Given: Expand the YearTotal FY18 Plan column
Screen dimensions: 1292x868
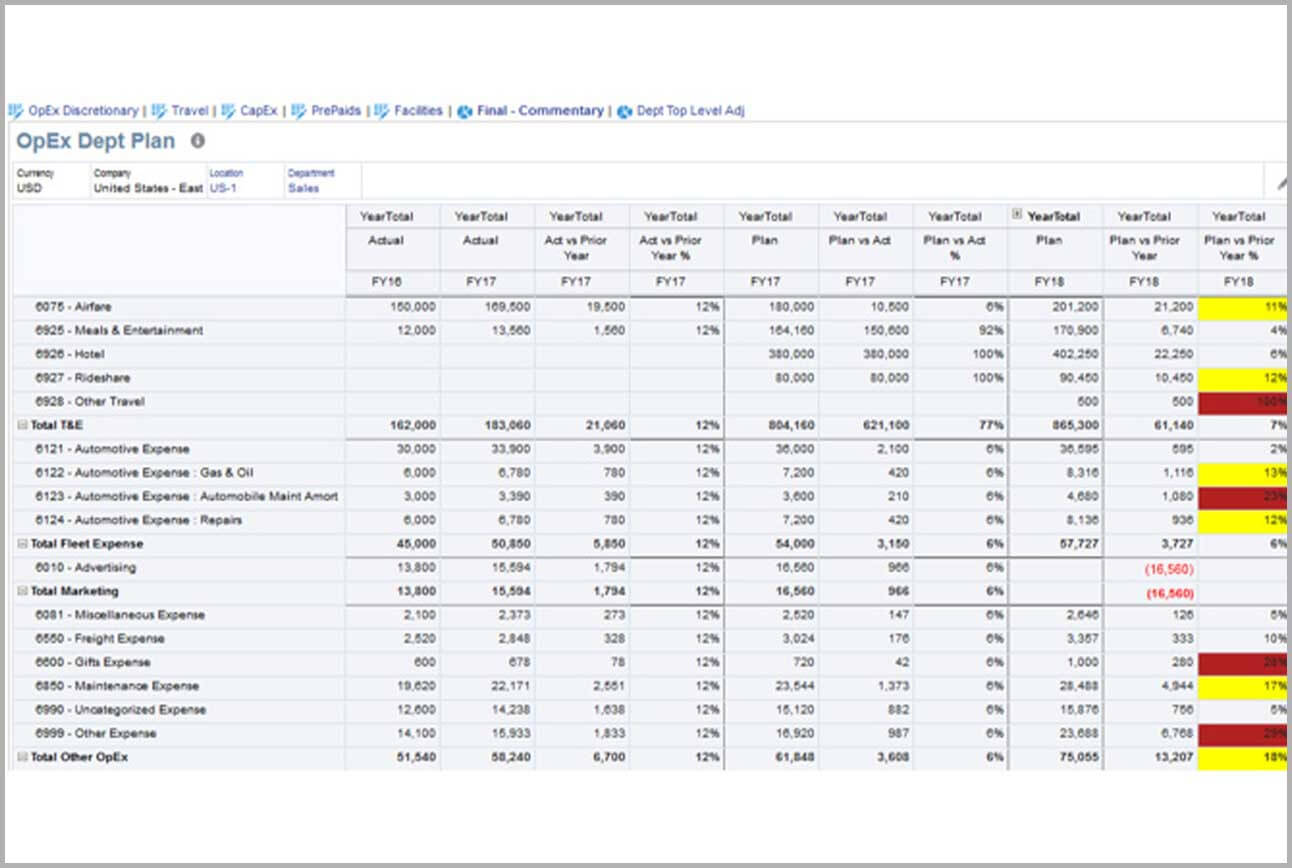Looking at the screenshot, I should tap(1018, 215).
